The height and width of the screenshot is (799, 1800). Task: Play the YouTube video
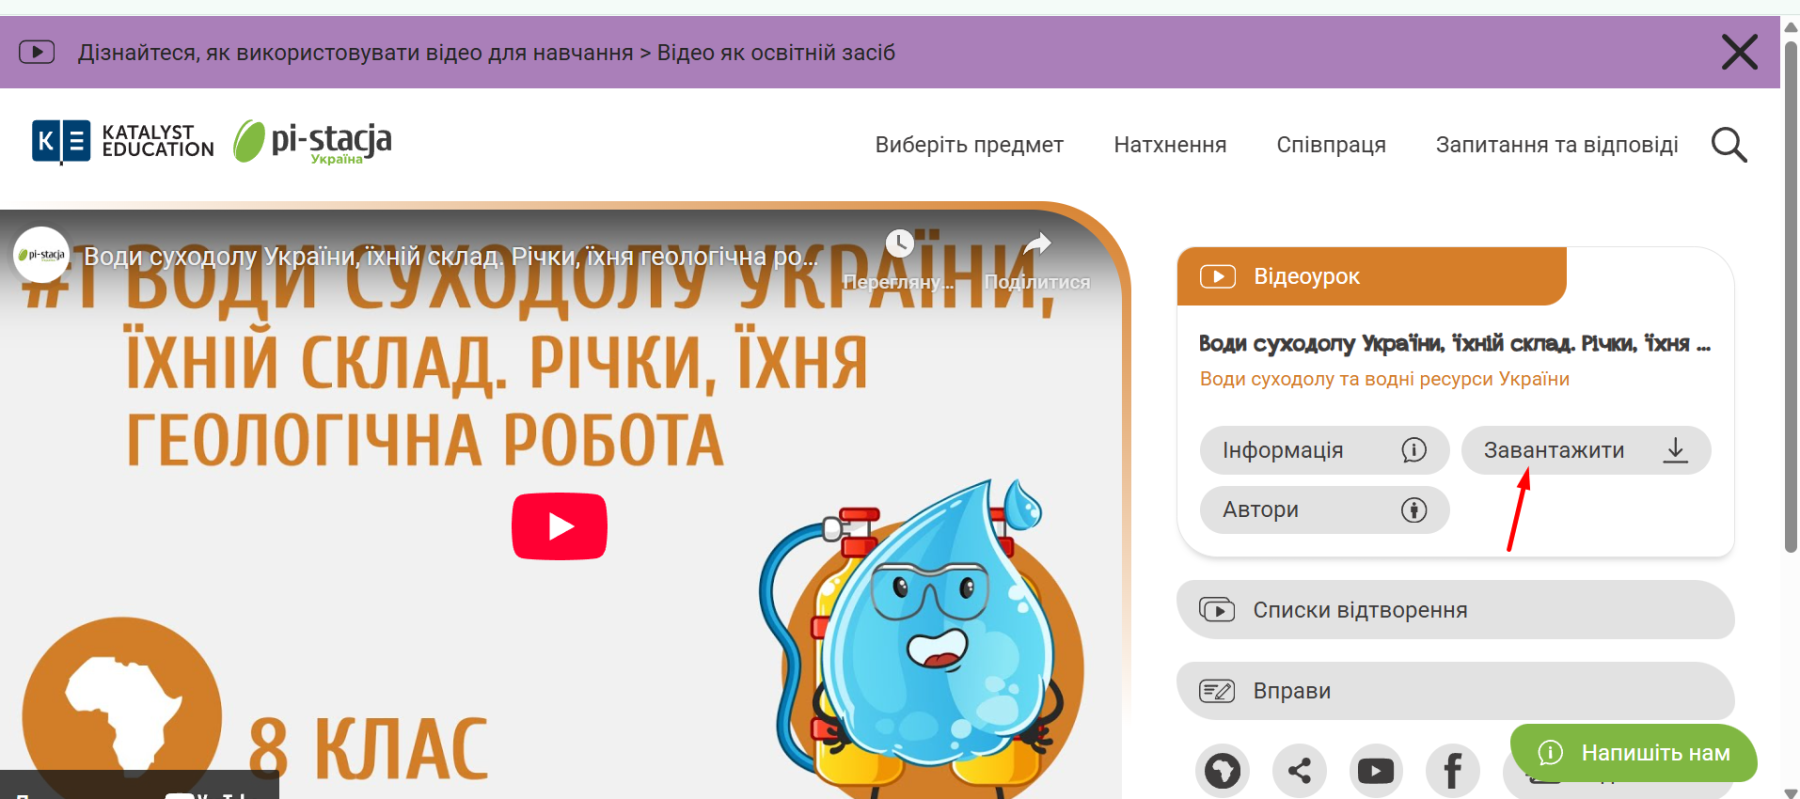tap(559, 526)
